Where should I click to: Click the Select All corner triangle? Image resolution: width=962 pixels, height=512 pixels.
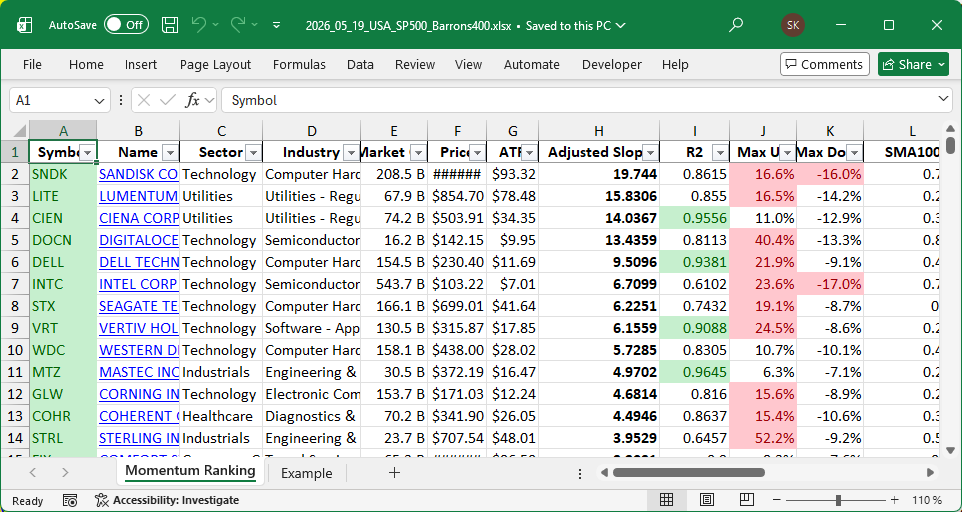20,130
